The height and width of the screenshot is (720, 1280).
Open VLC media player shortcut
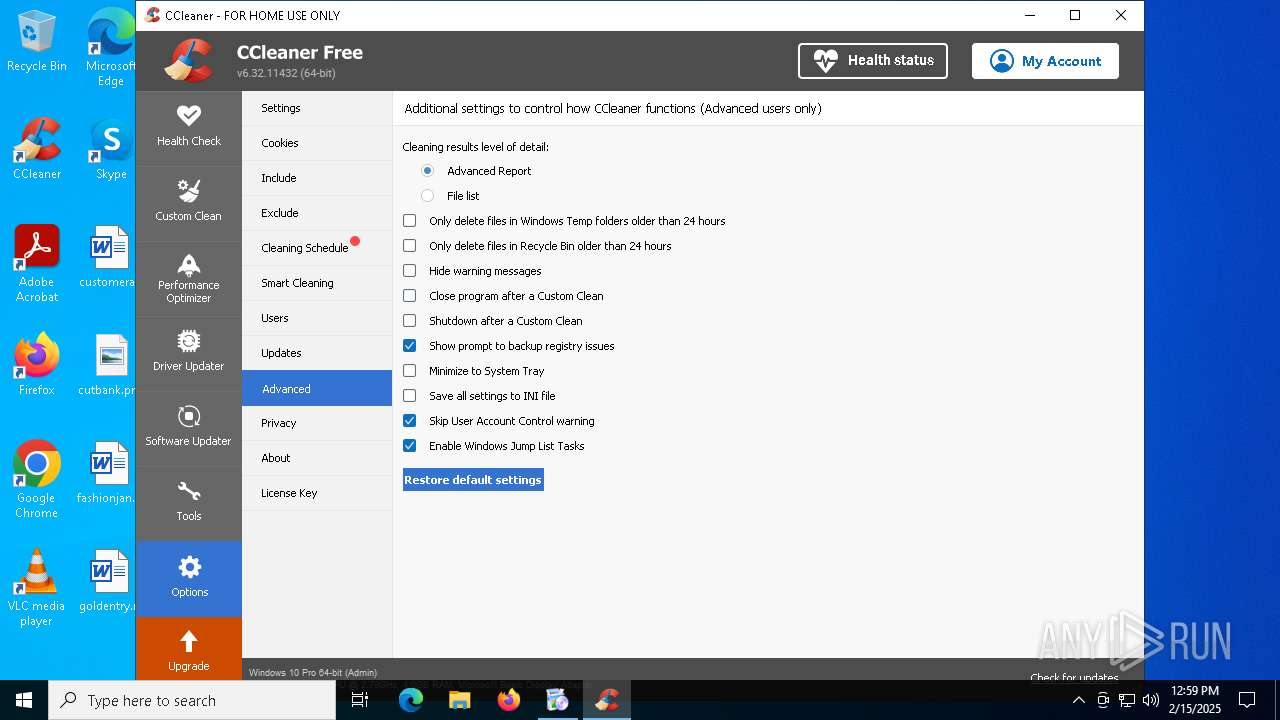point(37,587)
